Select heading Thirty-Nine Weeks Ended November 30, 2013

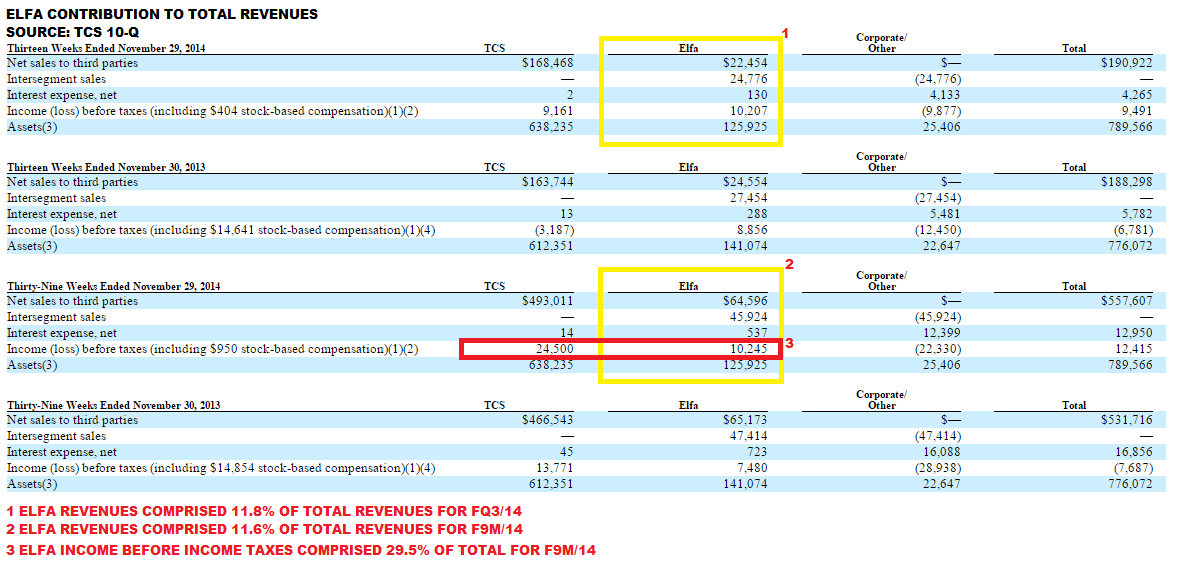point(114,405)
